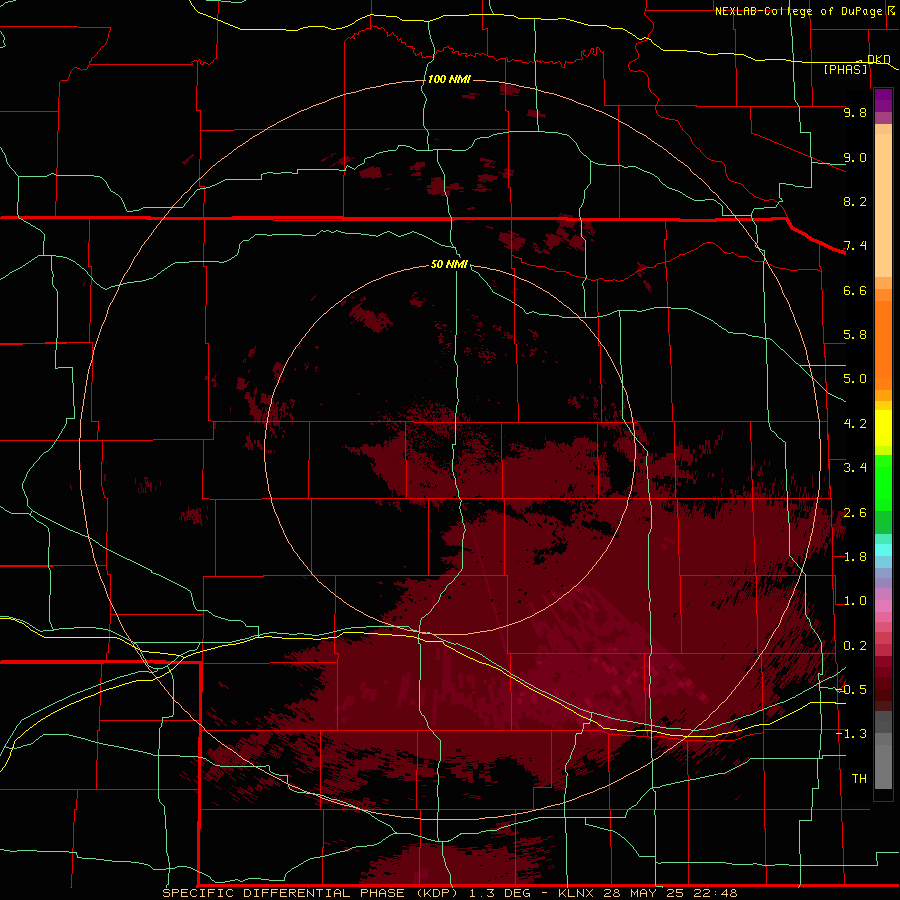Click the TH legend label
900x900 pixels.
pos(859,779)
